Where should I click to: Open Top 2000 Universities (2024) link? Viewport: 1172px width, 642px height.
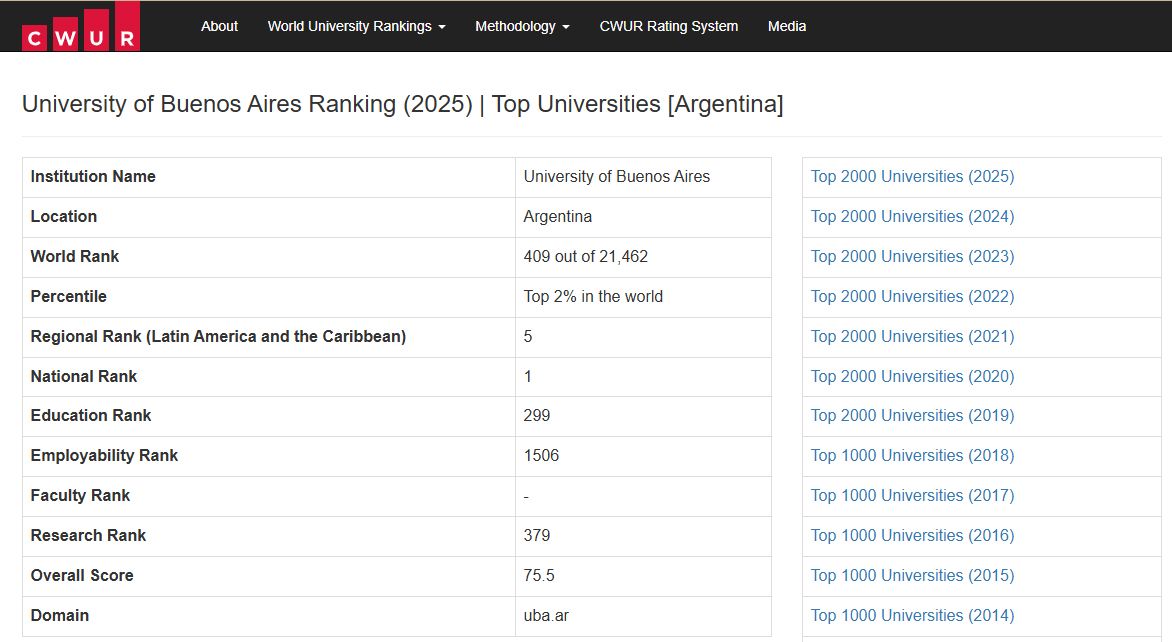pyautogui.click(x=912, y=217)
